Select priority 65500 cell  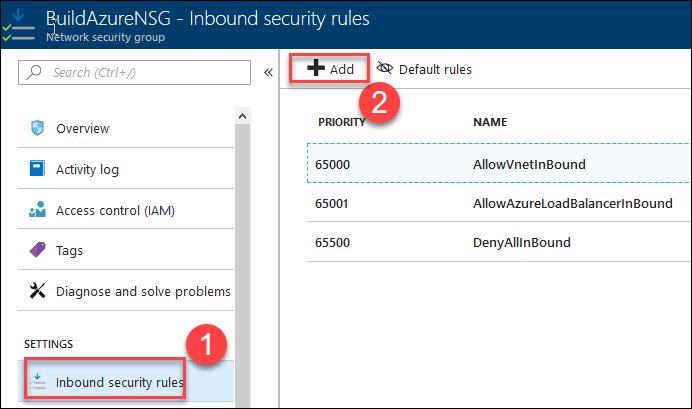click(332, 242)
